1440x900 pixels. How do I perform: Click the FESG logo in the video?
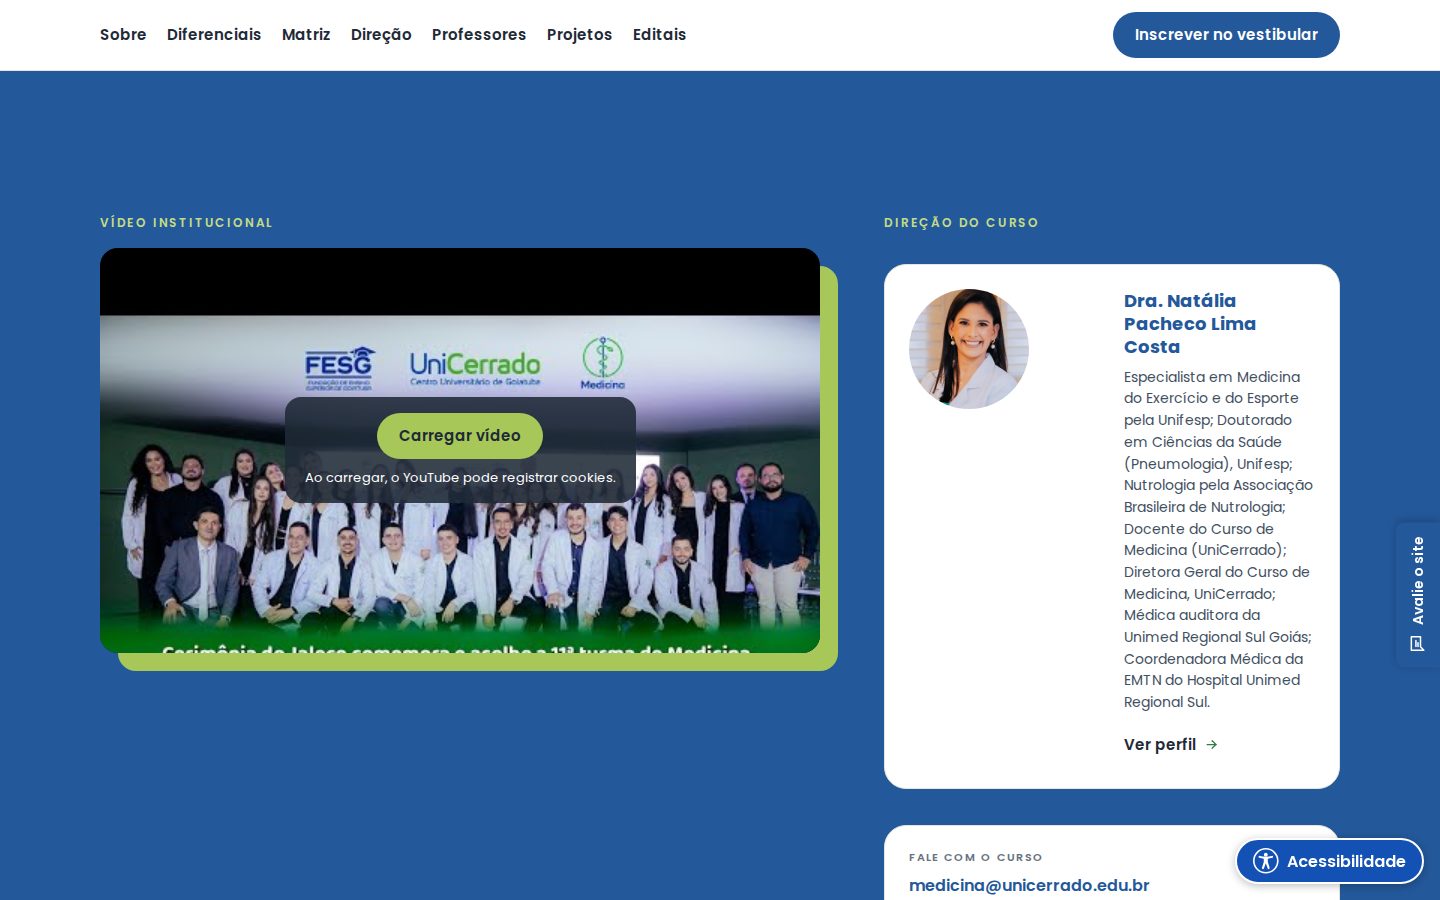(339, 368)
